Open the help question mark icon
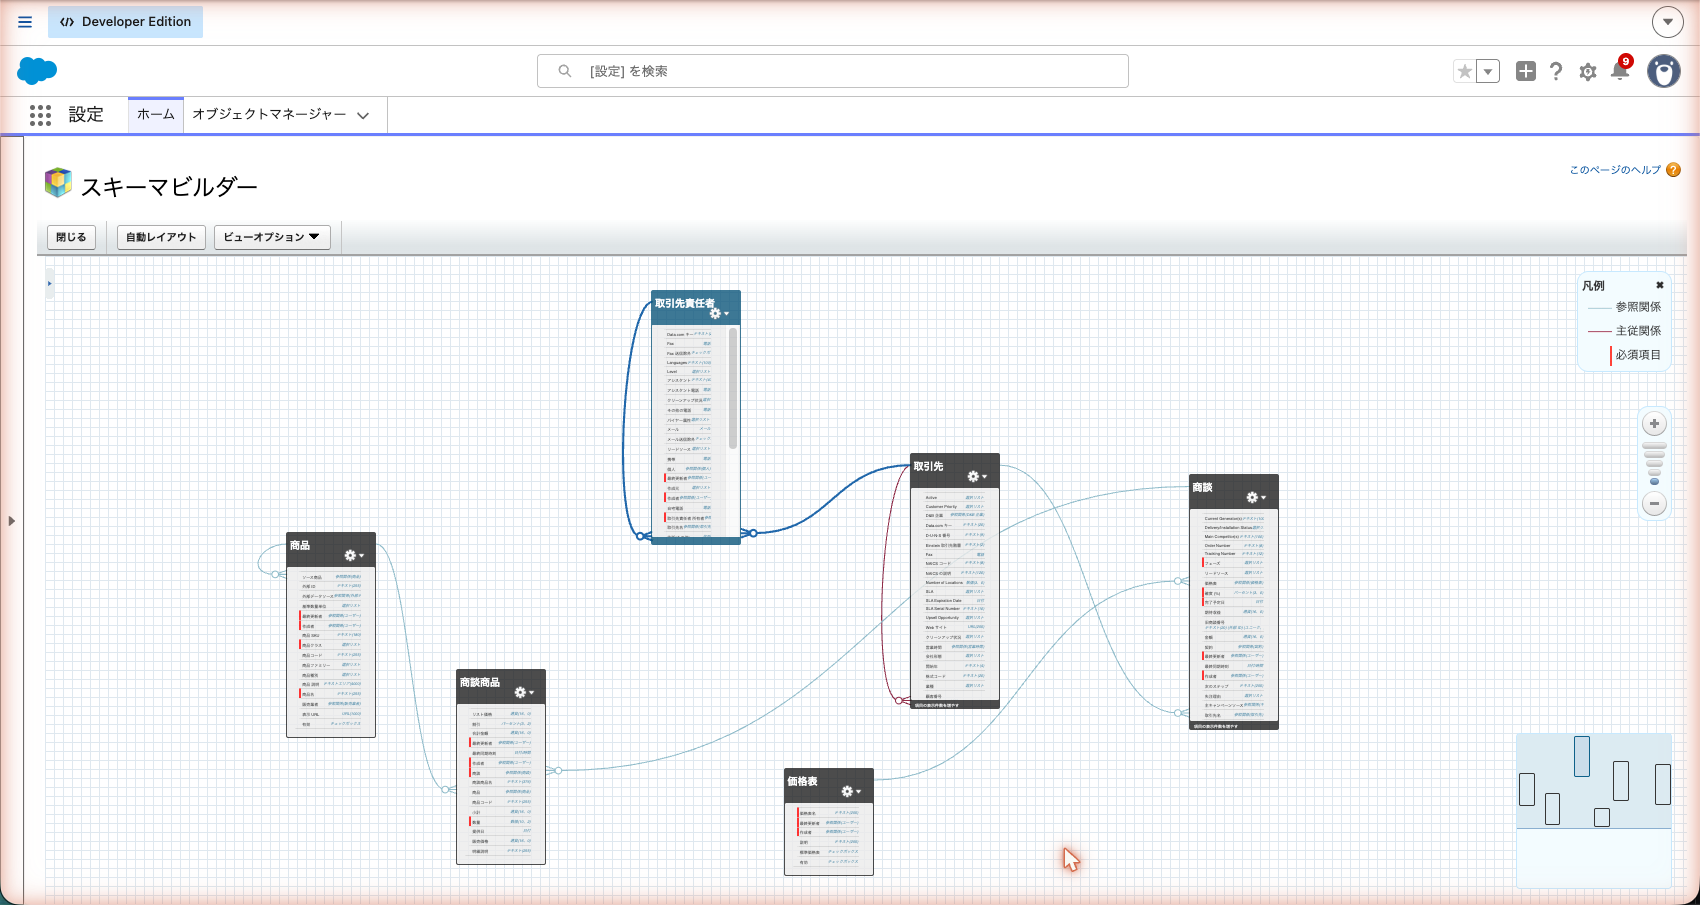This screenshot has width=1700, height=905. 1556,71
